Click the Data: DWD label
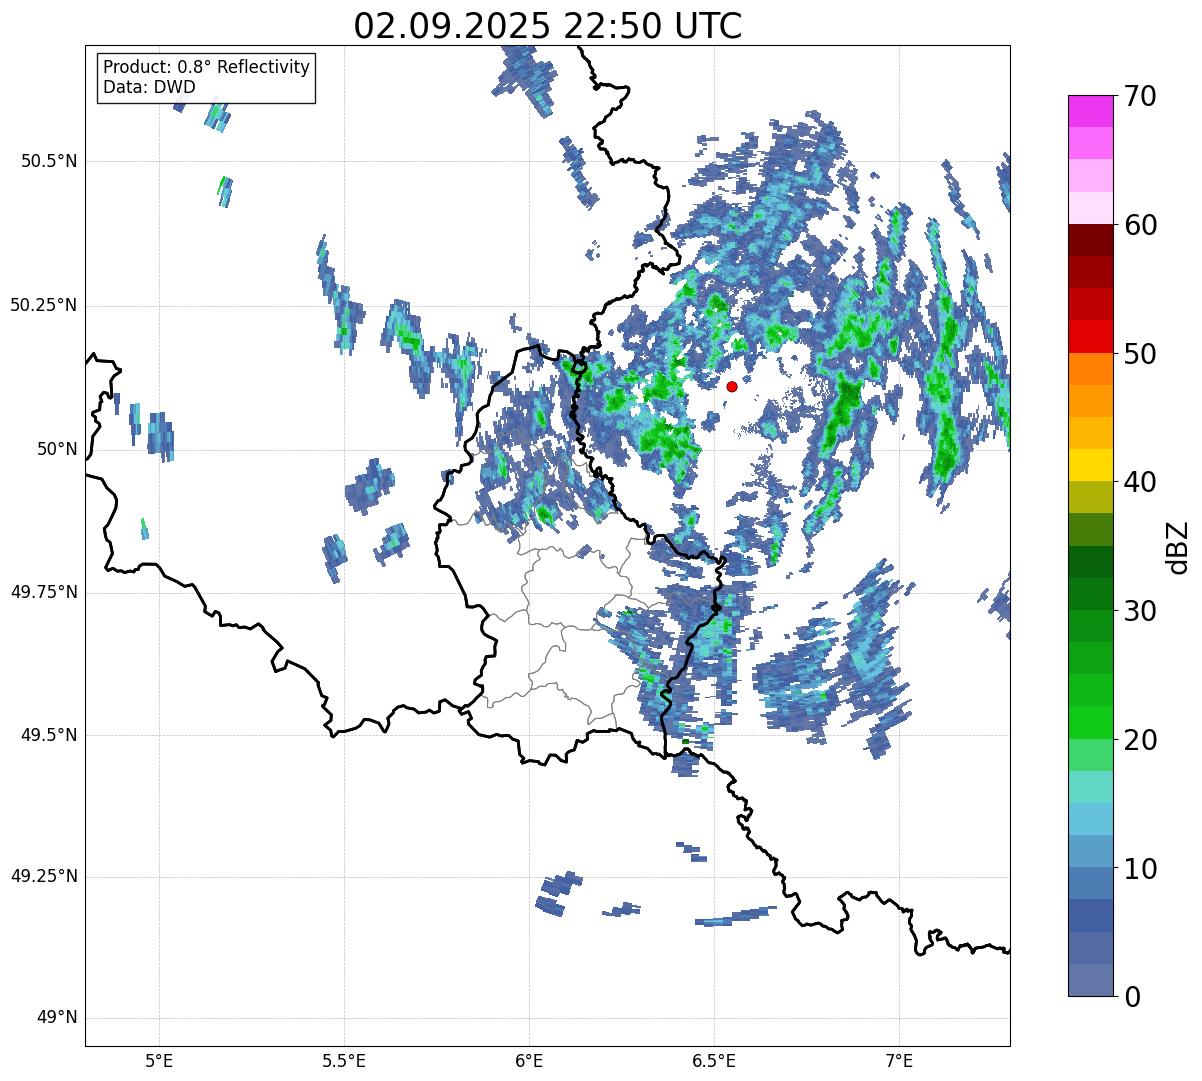 tap(149, 87)
